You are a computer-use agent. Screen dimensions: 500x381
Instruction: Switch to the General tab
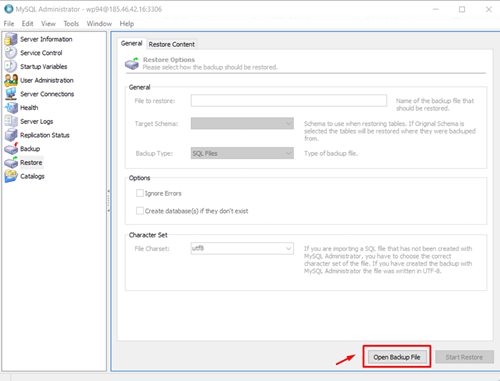(132, 43)
